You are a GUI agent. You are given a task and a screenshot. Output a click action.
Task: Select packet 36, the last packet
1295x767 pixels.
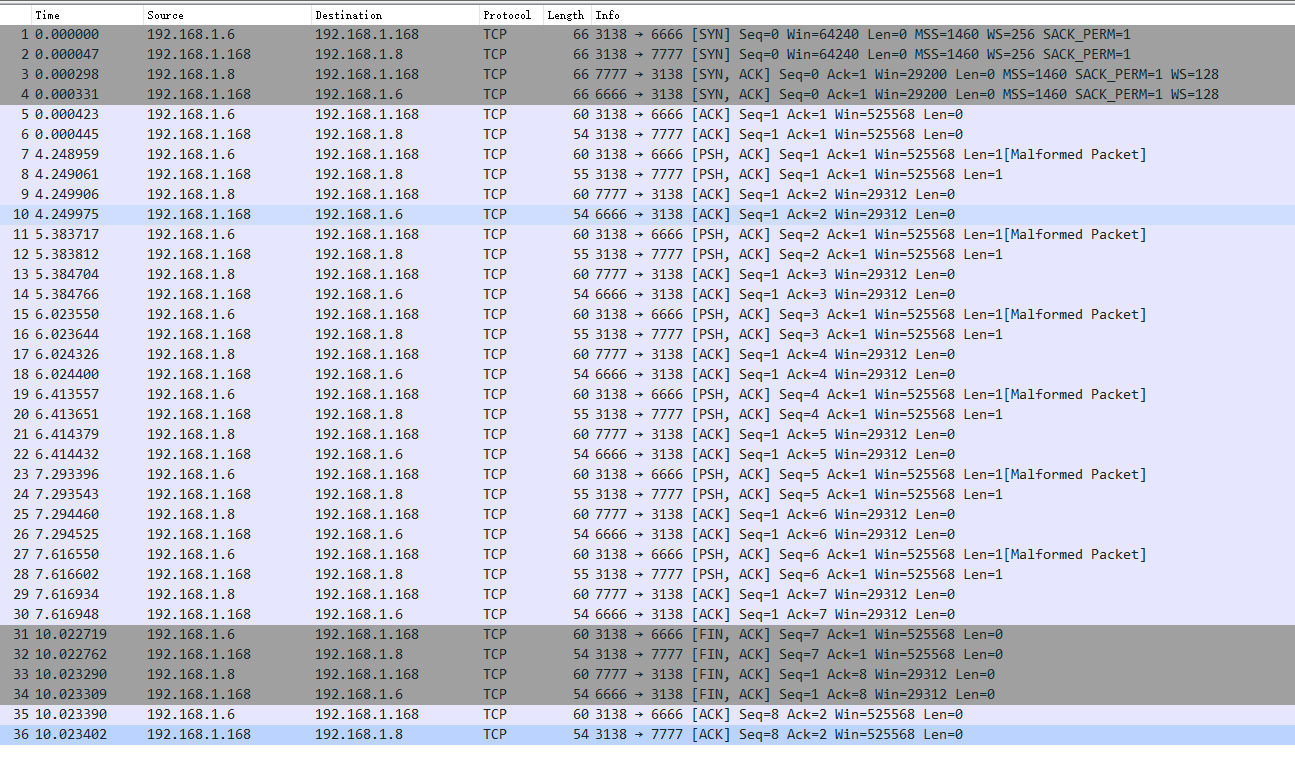(x=400, y=733)
